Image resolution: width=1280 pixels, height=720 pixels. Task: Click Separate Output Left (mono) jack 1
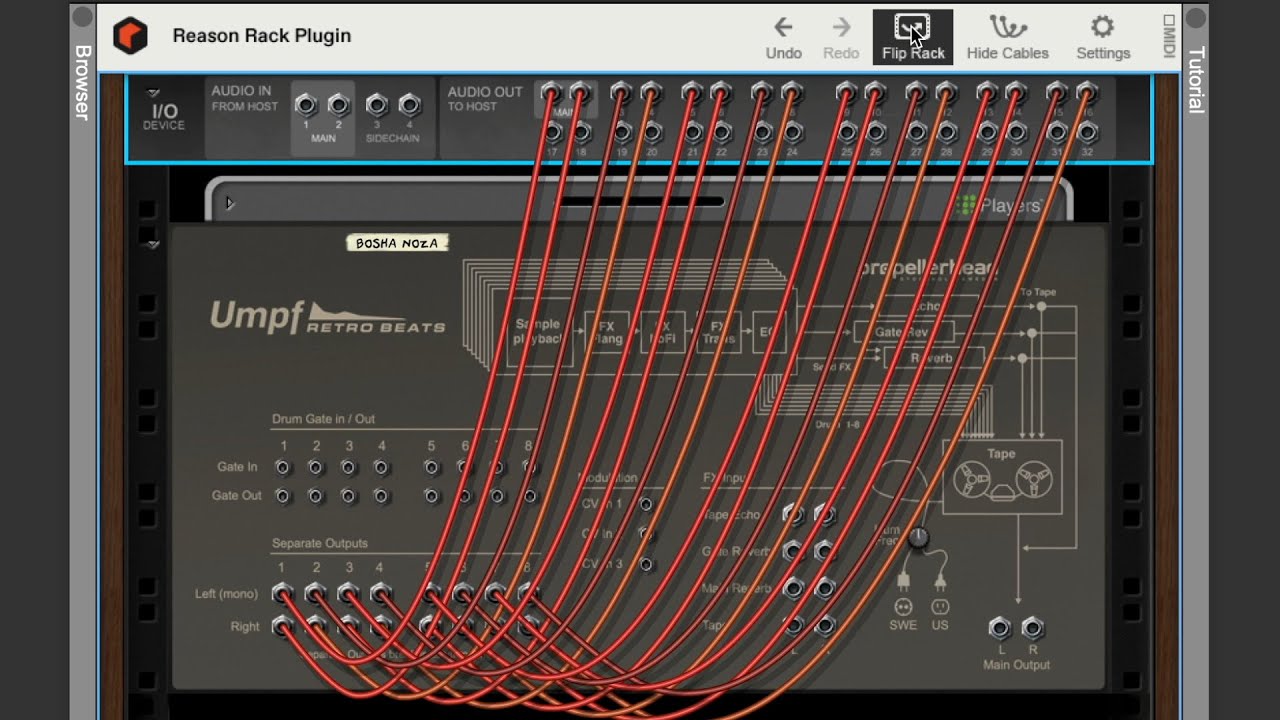point(283,594)
